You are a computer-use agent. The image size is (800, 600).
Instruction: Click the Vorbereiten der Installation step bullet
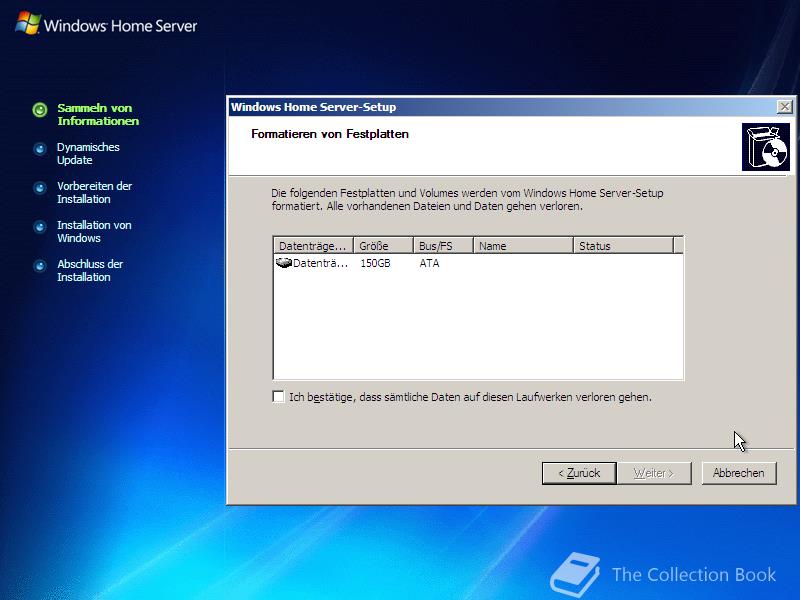40,188
